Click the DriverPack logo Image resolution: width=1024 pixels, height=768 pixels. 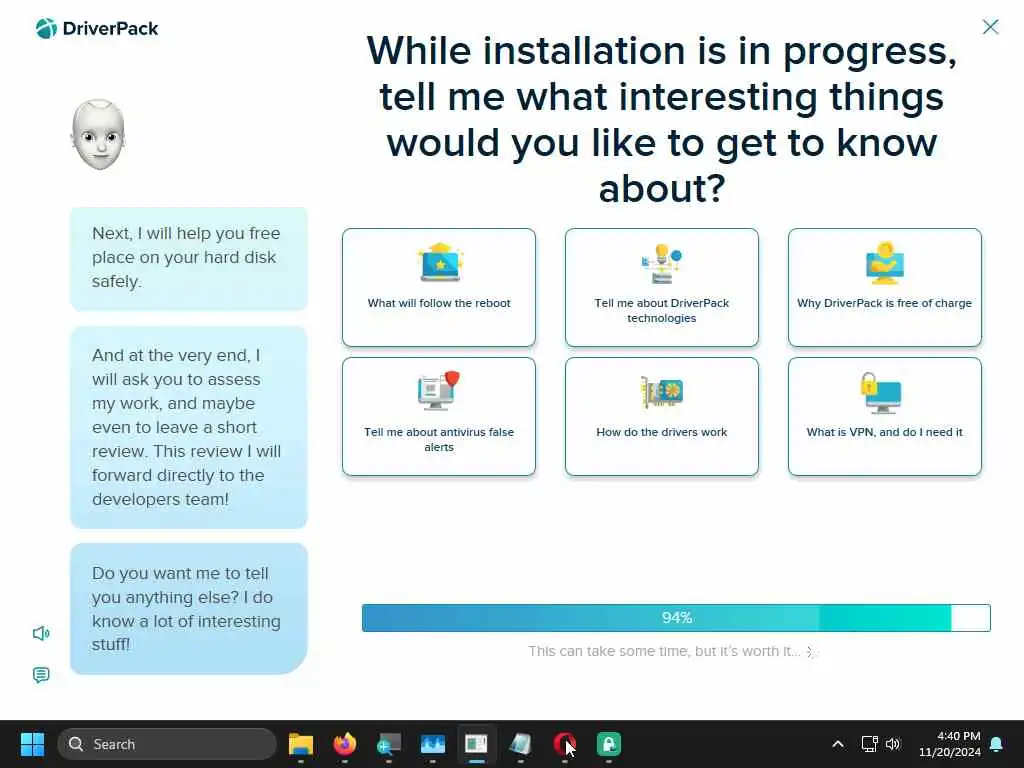[x=97, y=29]
